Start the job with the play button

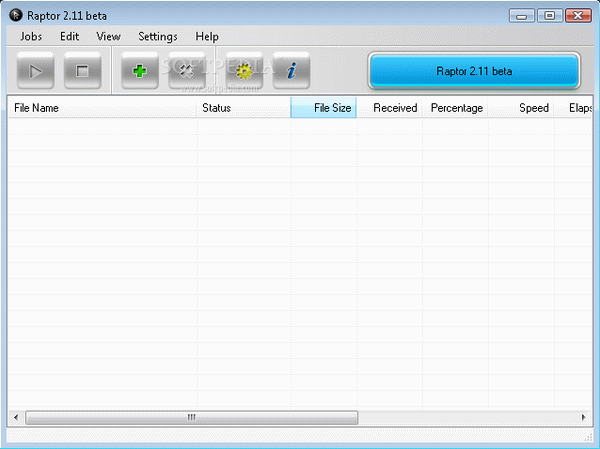point(35,71)
